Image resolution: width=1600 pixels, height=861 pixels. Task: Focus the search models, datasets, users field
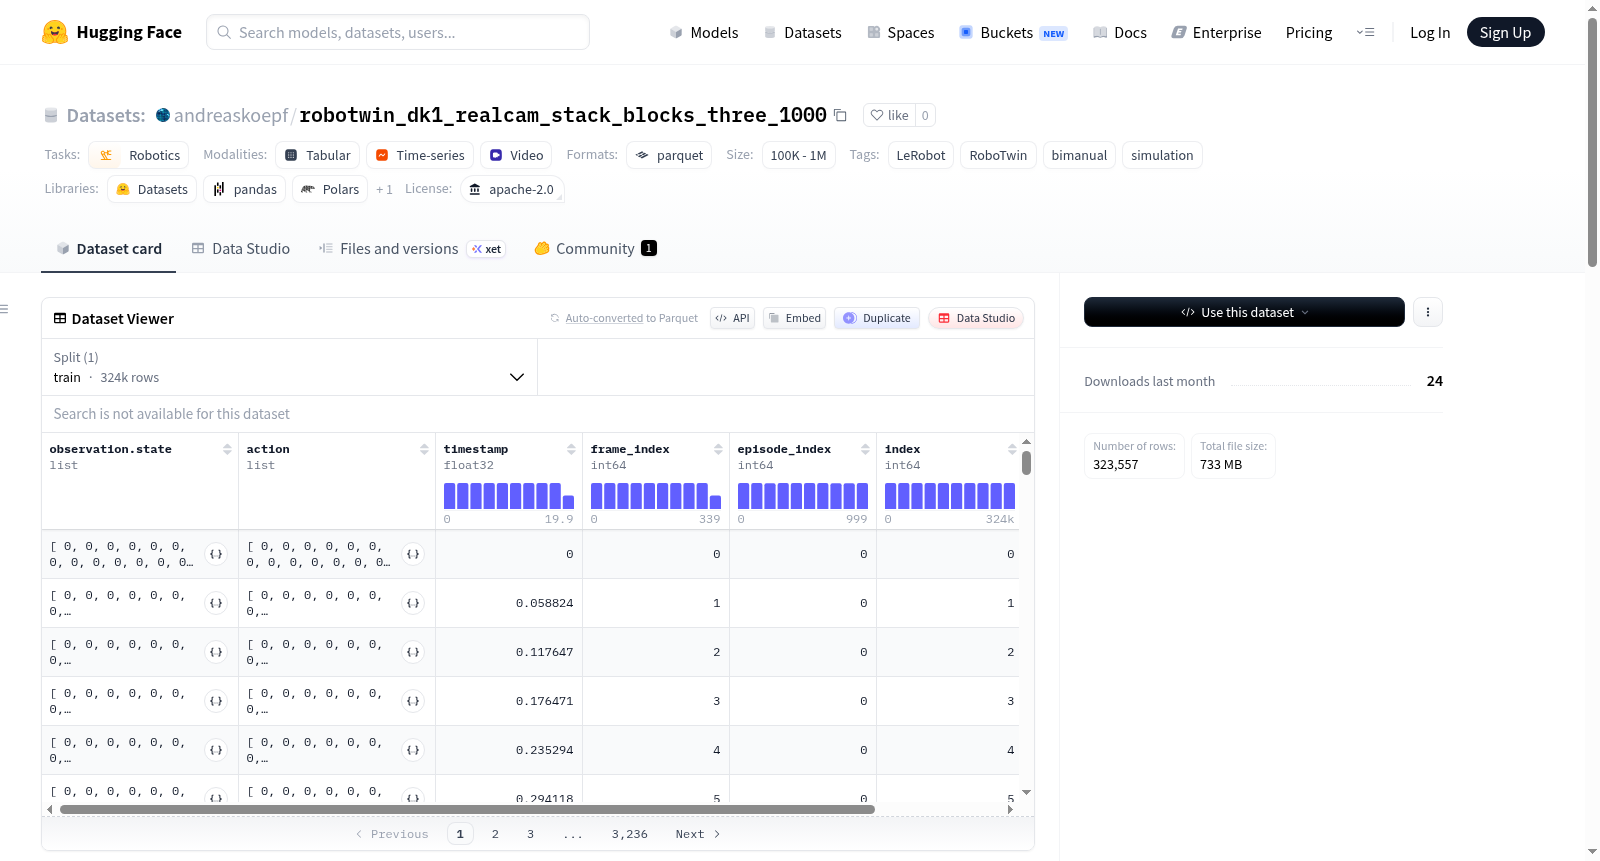(398, 32)
